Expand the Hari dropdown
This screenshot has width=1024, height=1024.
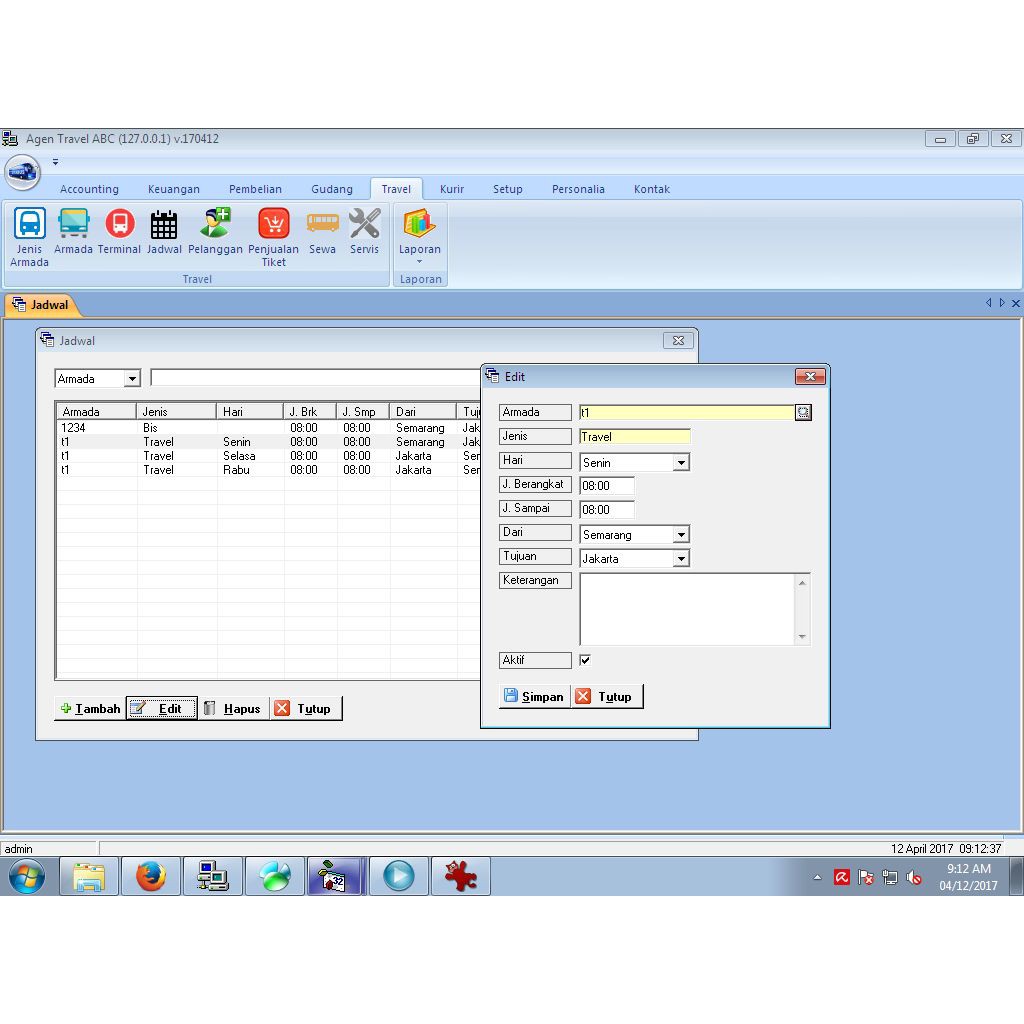681,463
